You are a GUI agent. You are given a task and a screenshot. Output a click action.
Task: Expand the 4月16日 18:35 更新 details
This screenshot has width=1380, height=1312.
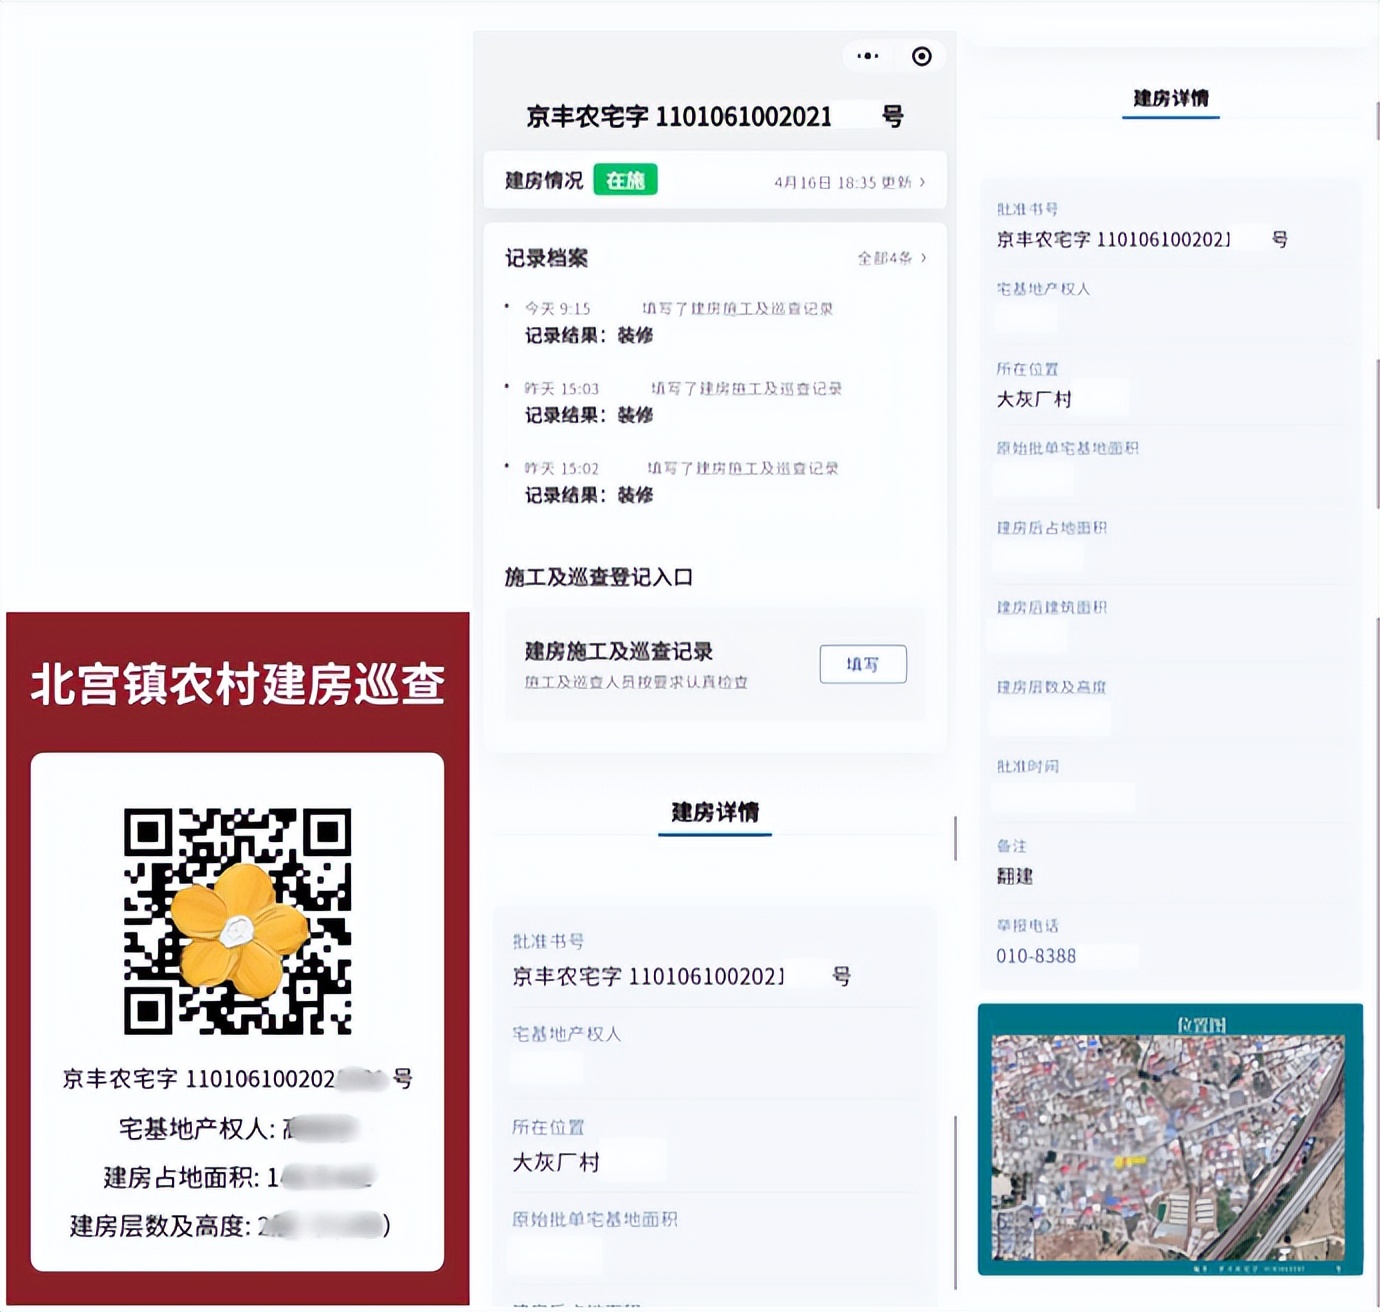coord(852,182)
